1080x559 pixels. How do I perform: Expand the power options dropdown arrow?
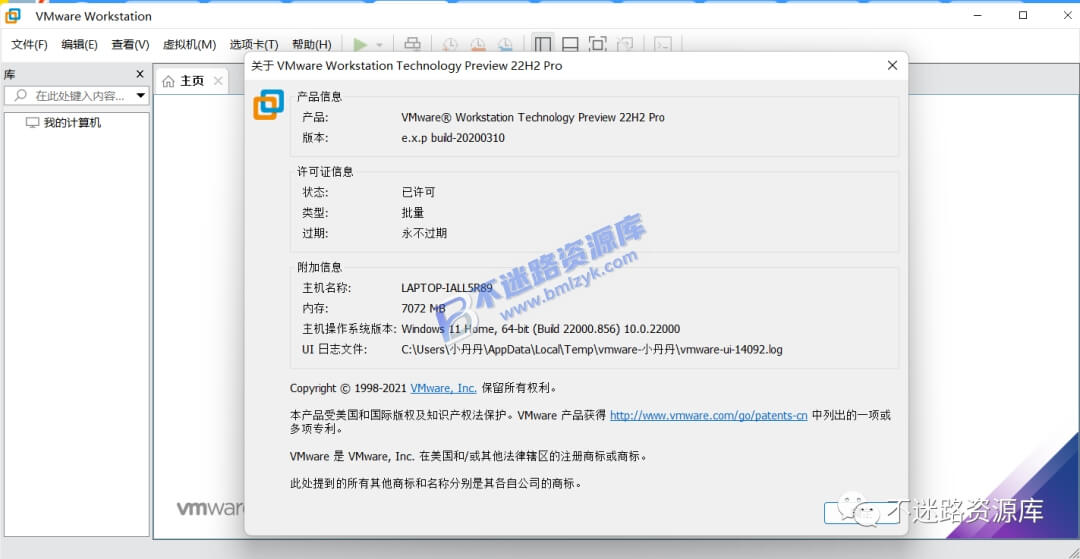(x=380, y=45)
